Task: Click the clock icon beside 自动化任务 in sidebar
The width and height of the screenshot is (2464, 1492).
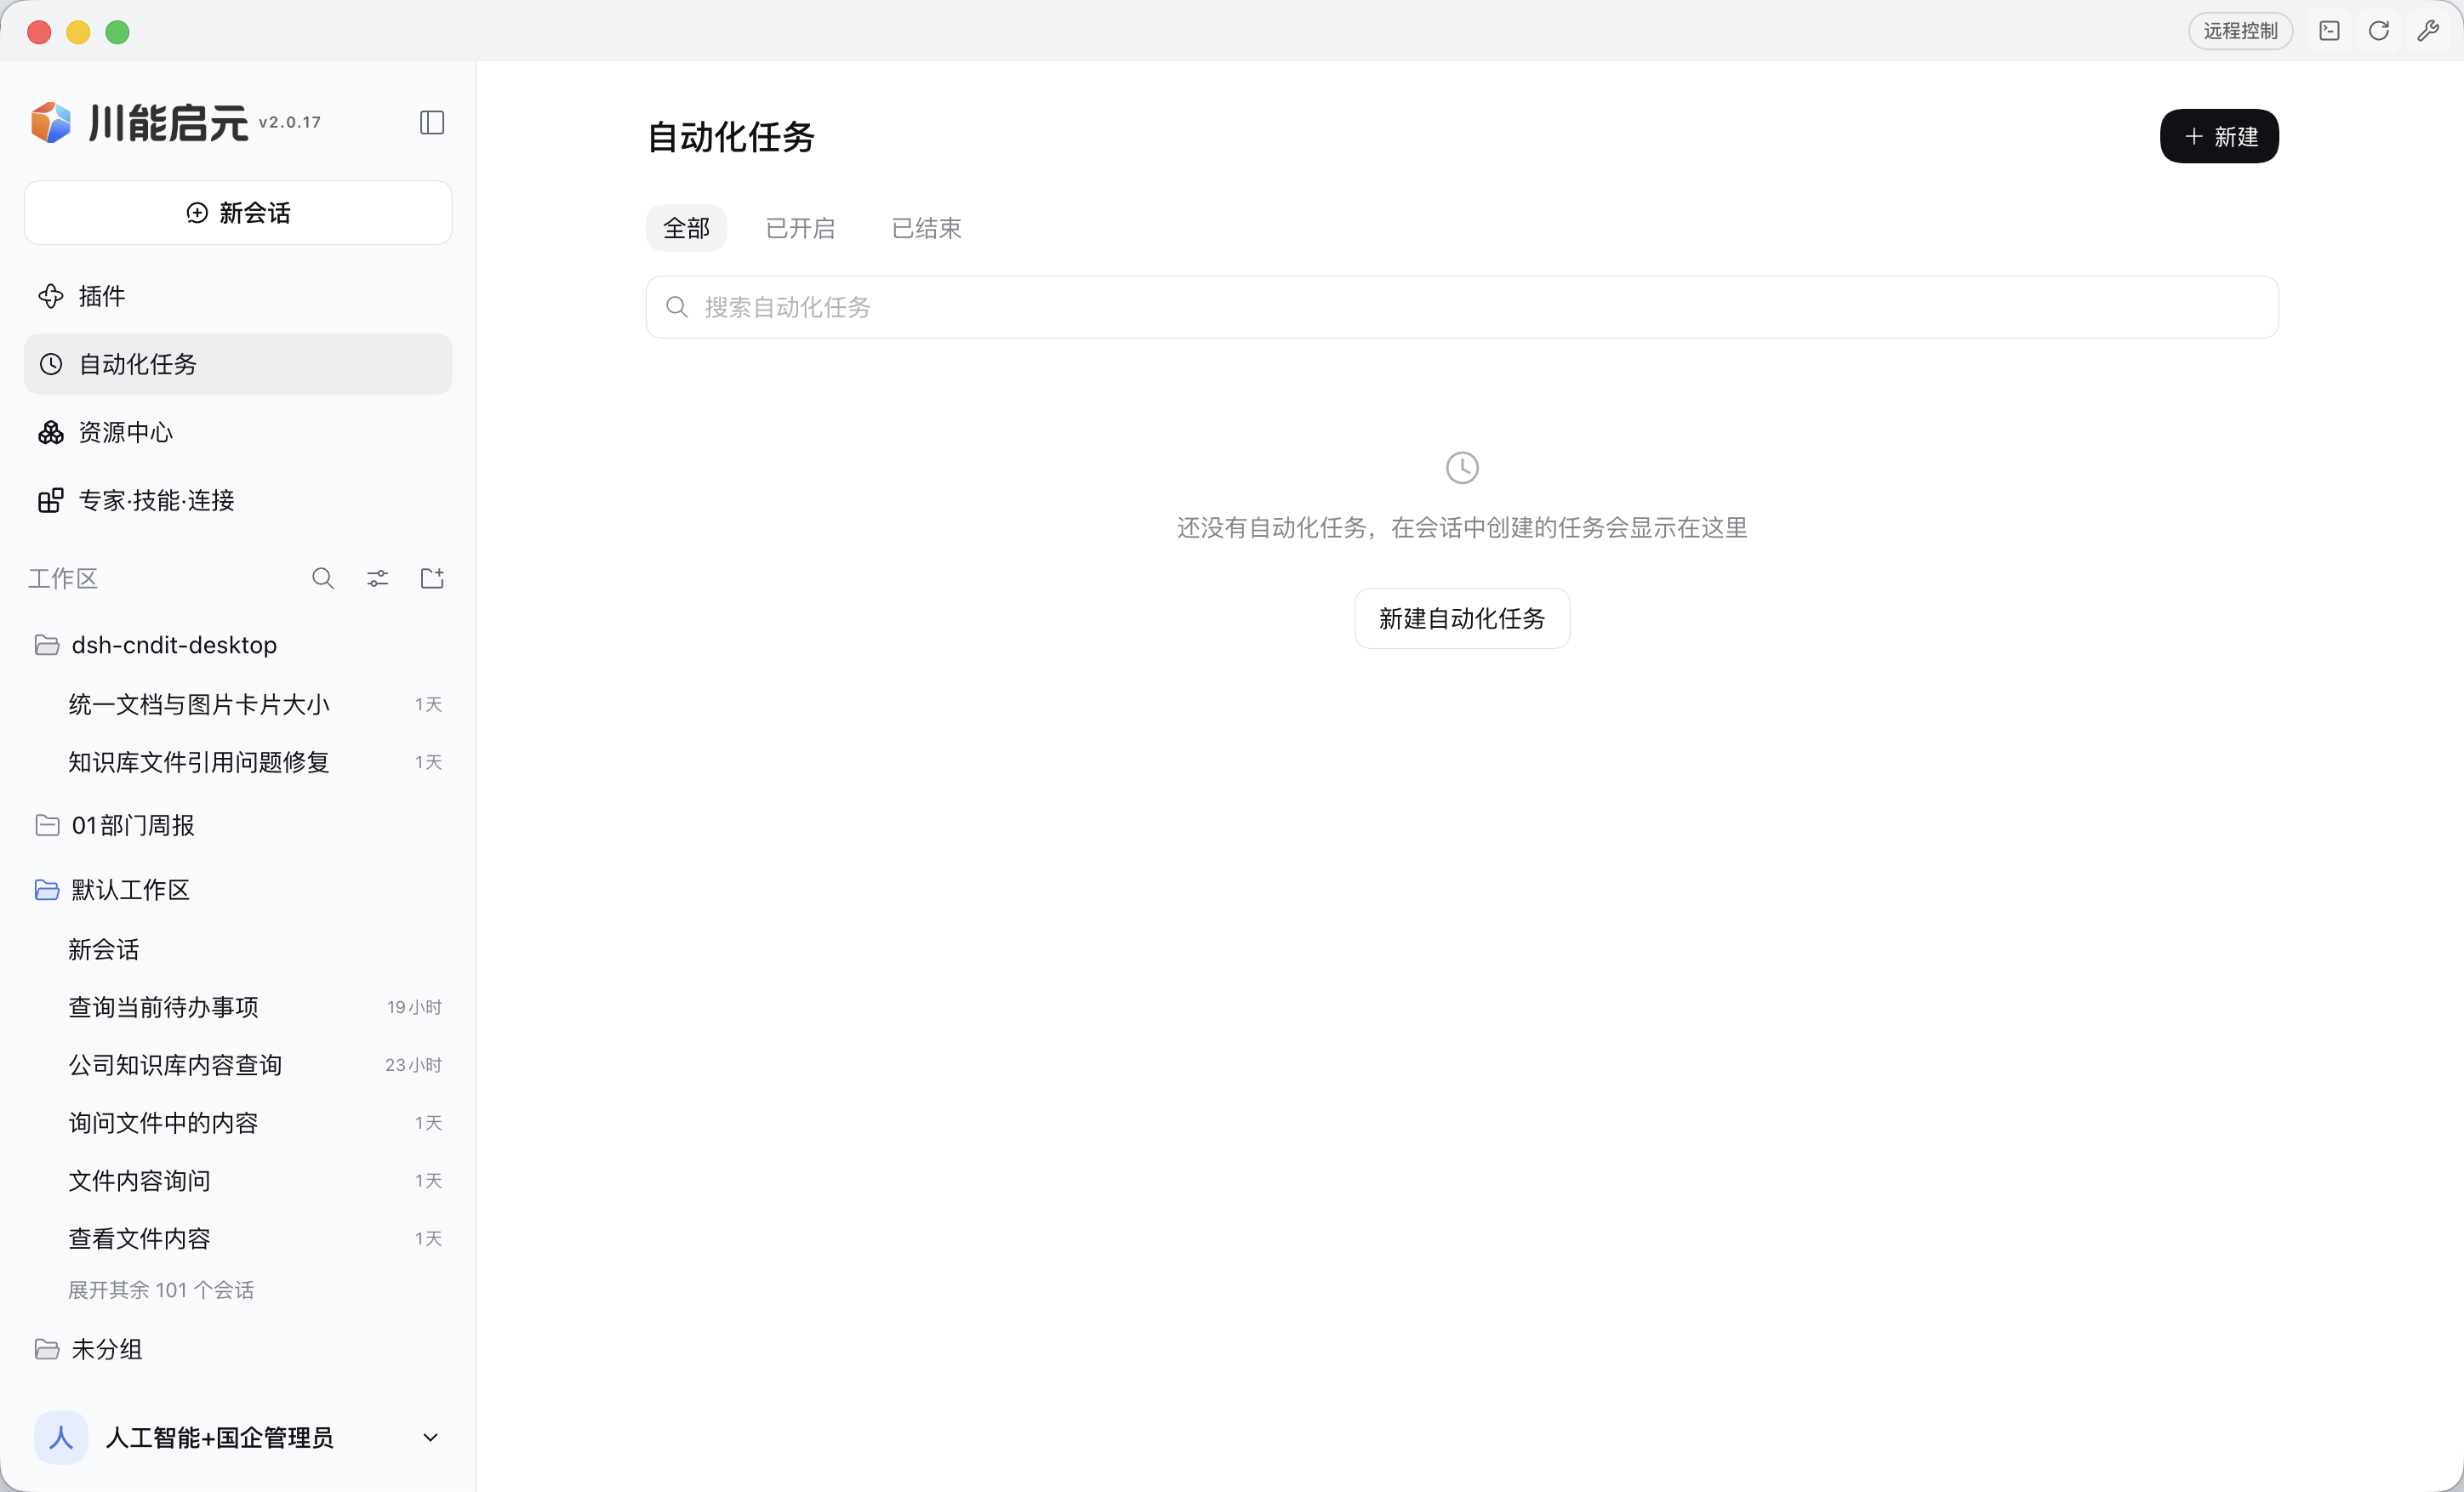Action: point(51,364)
